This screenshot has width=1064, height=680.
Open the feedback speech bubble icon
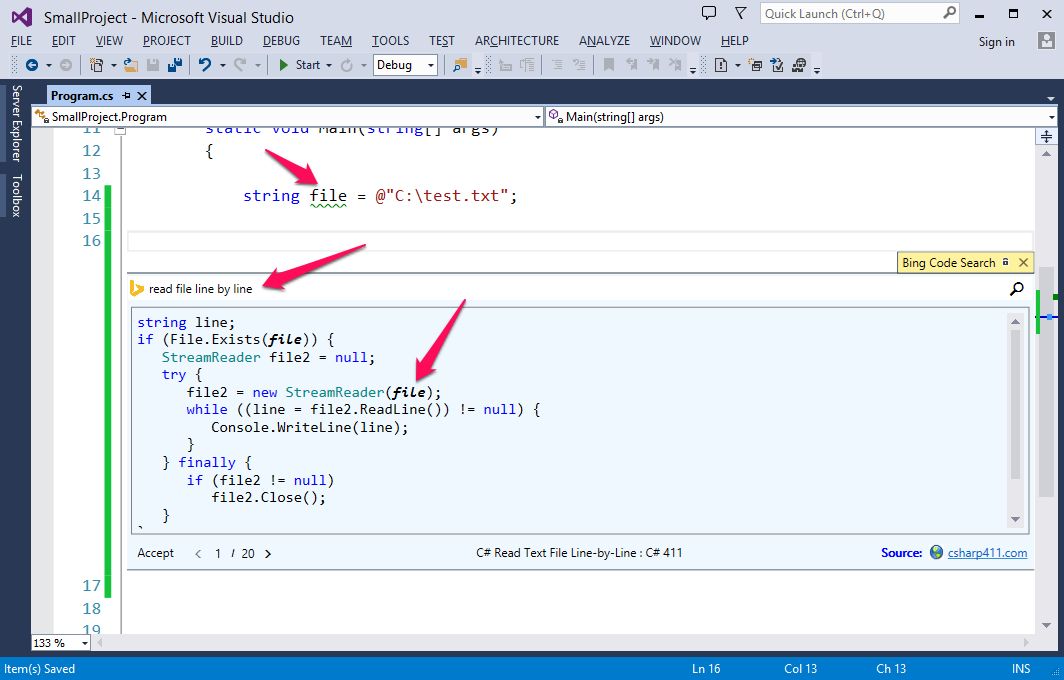[709, 13]
